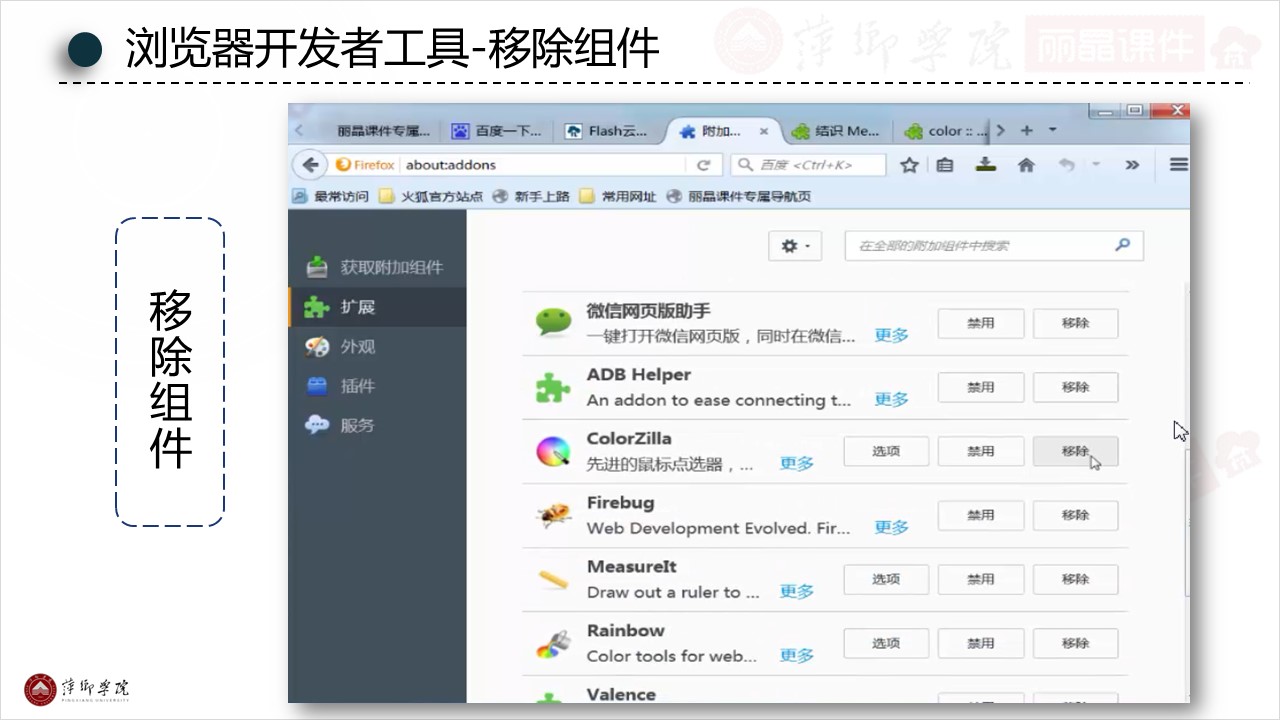This screenshot has height=720, width=1280.
Task: Click the Firefox identity icon in the address bar
Action: click(365, 165)
